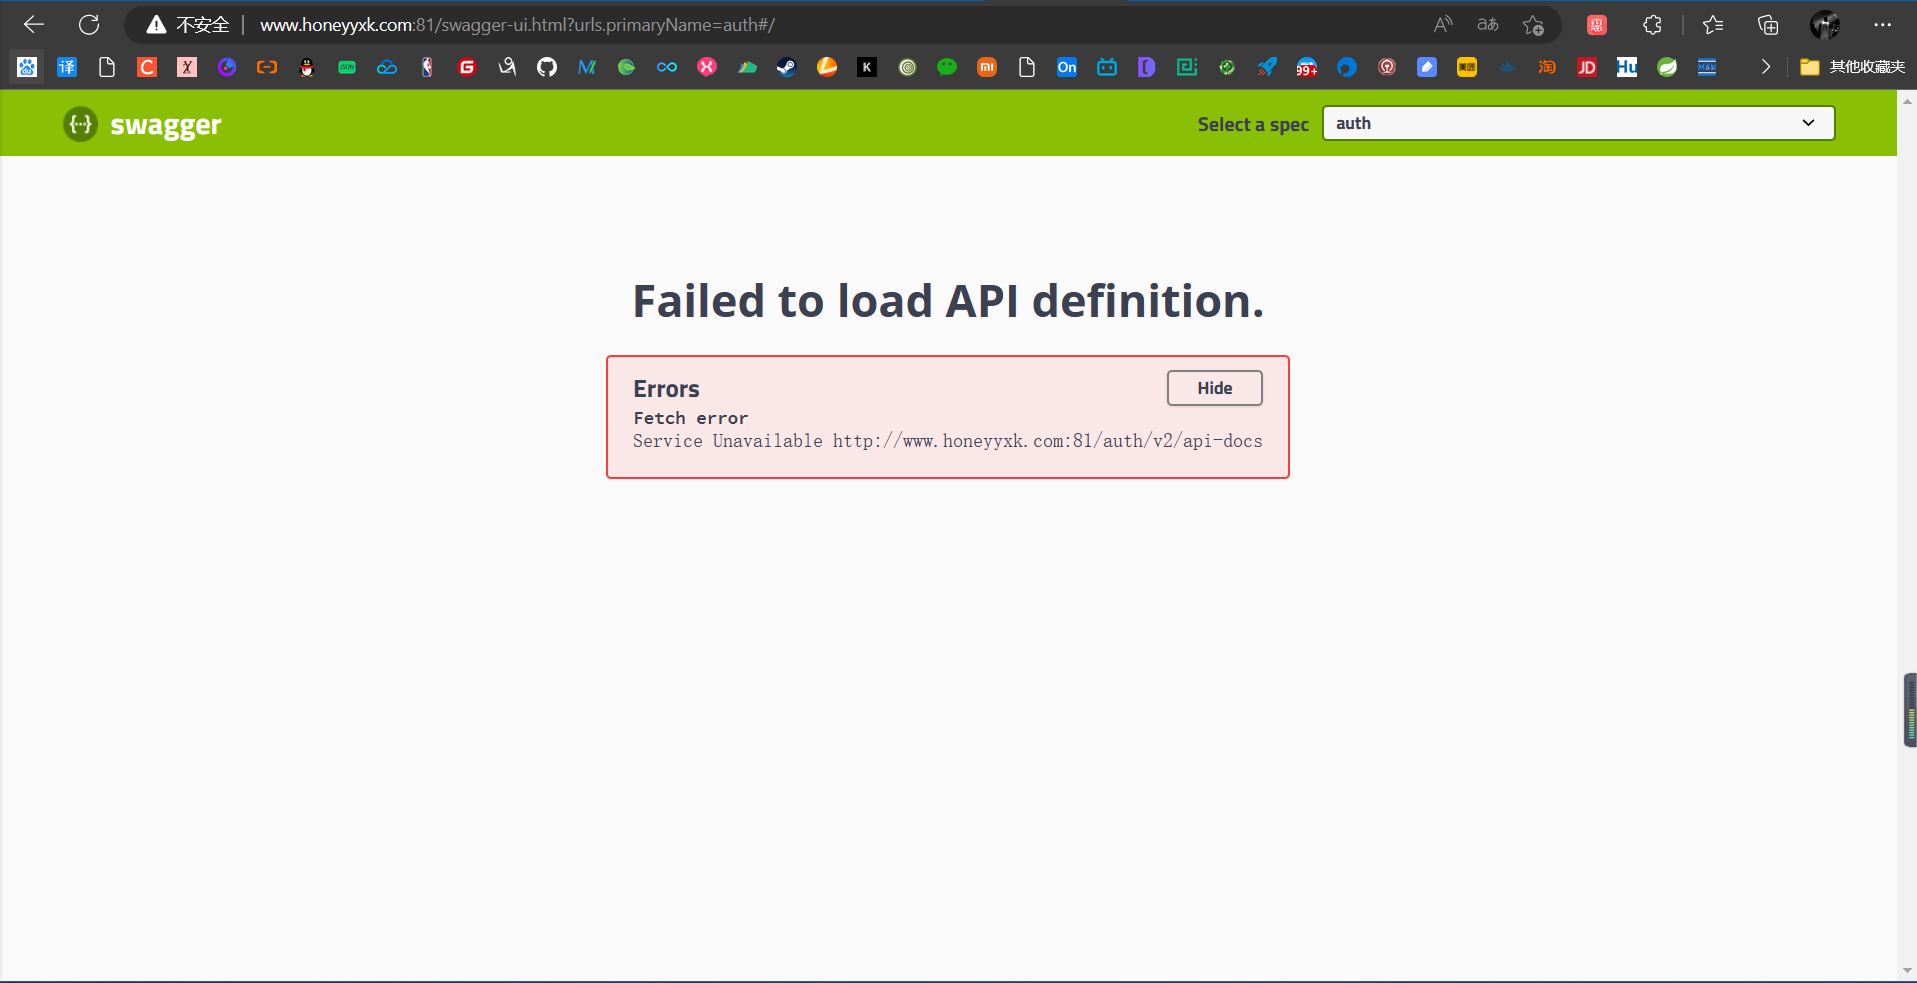Click the Fetch error text
Screen dimensions: 1917x983
(x=690, y=418)
